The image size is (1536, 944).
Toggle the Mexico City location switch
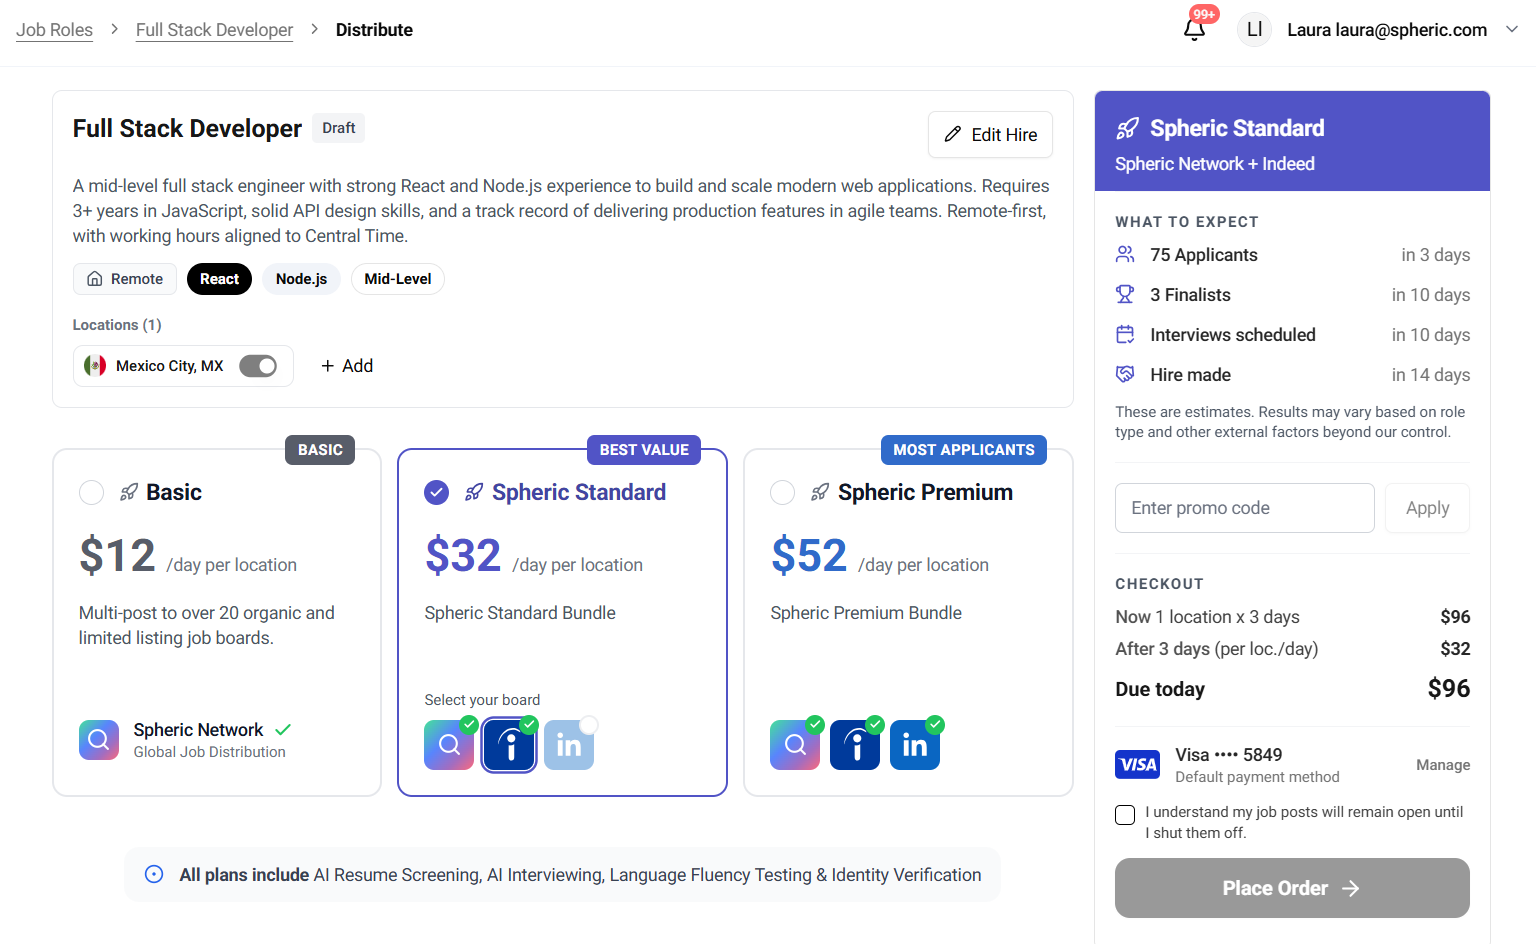(x=258, y=366)
